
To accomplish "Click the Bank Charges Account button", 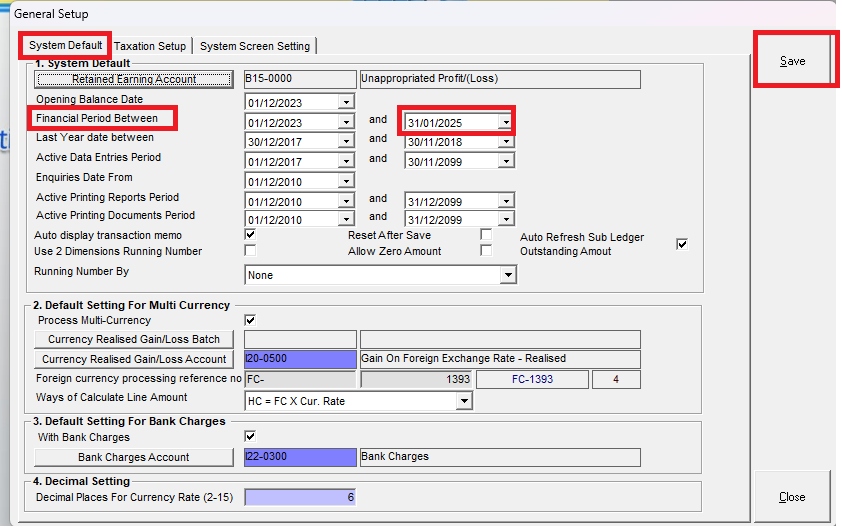I will pos(134,457).
